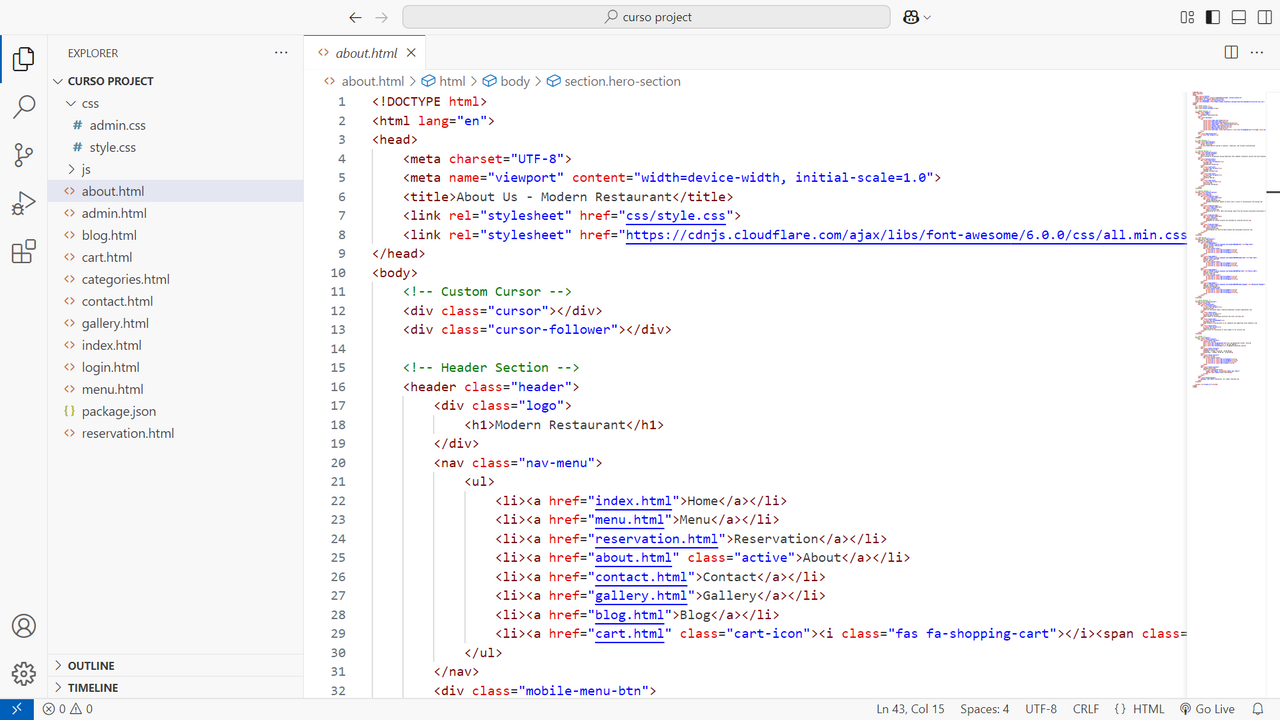Toggle the Secondary Side Bar visibility
Screen dimensions: 1280x720
[1265, 17]
